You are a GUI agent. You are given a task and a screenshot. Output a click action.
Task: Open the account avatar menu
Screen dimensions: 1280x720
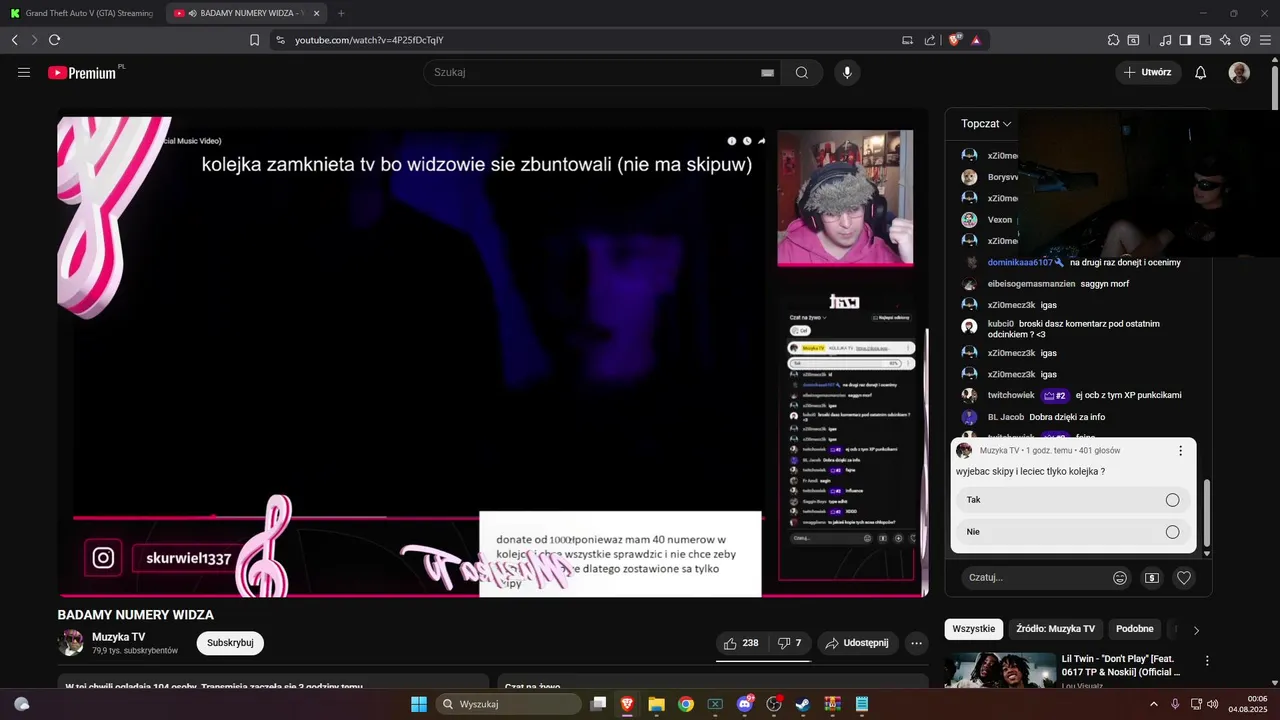point(1239,73)
